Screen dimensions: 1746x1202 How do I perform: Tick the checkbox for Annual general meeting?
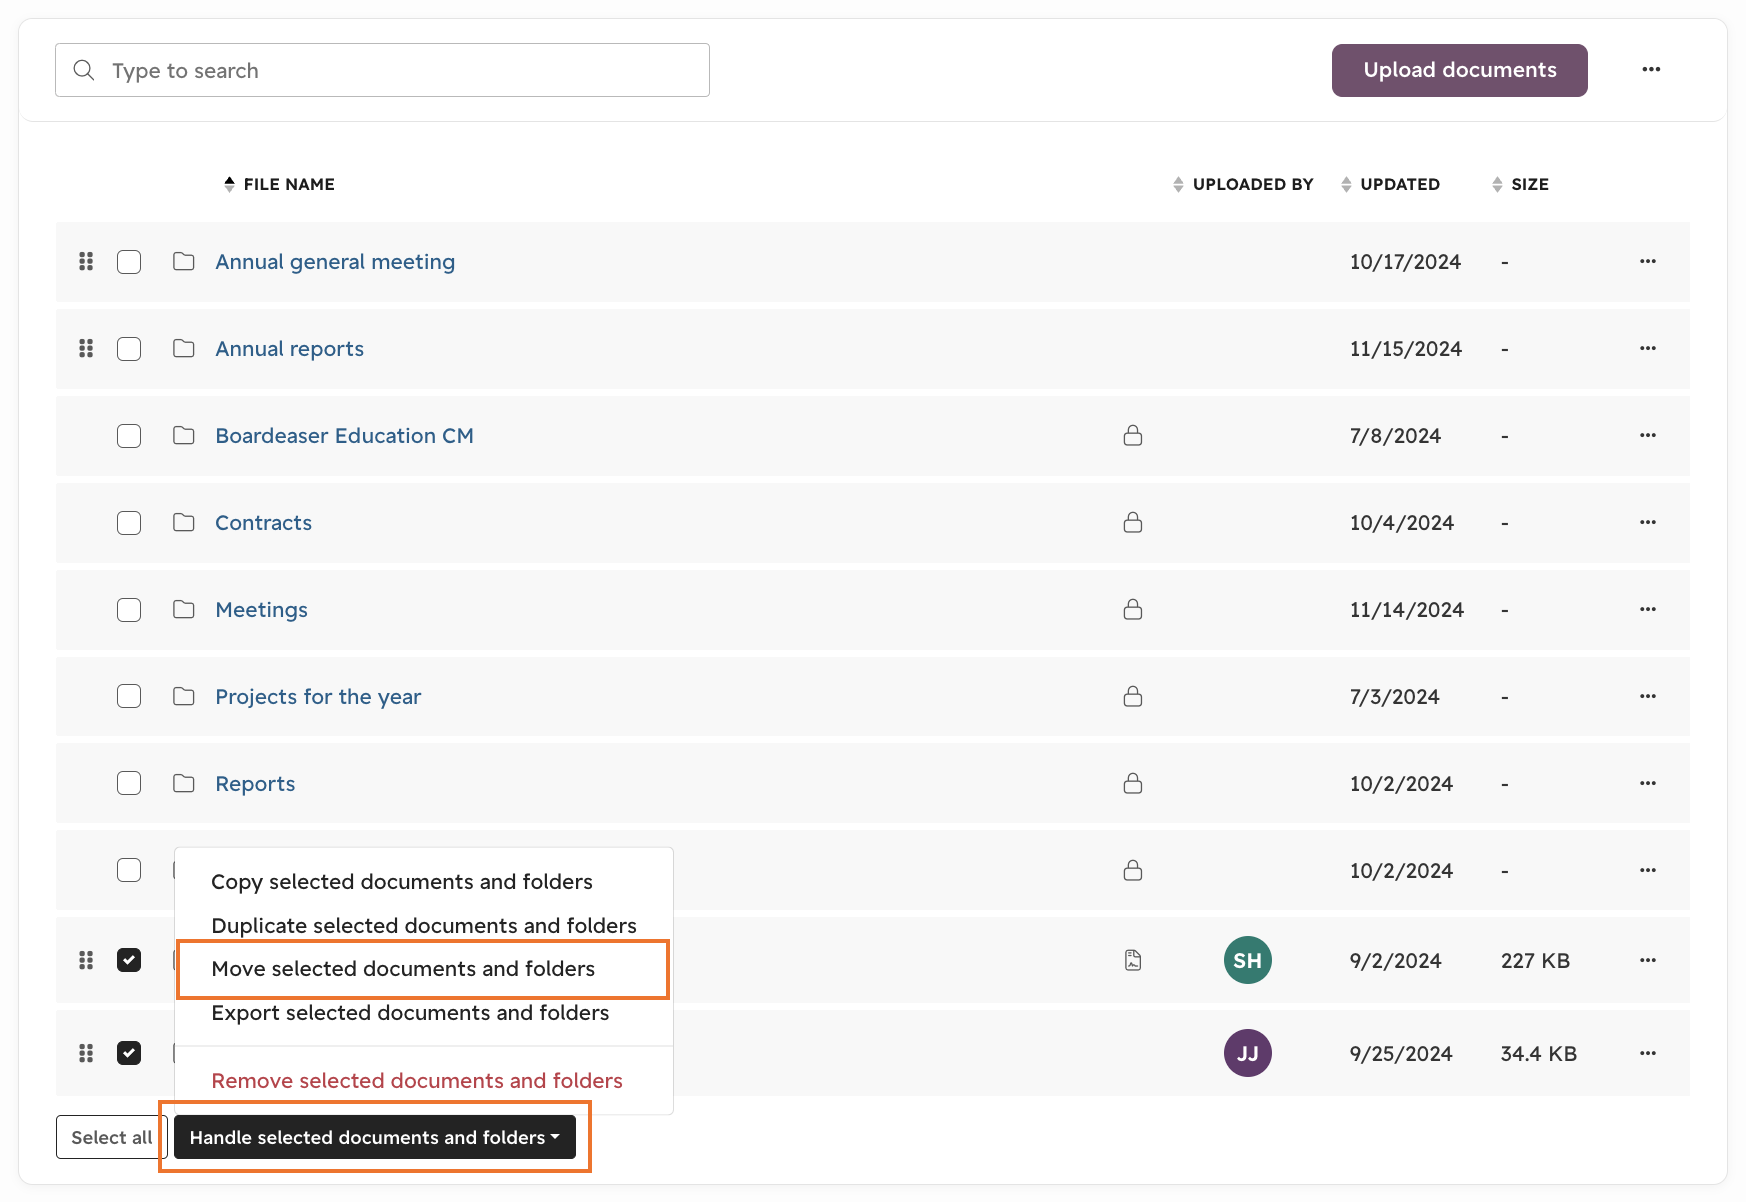coord(129,262)
